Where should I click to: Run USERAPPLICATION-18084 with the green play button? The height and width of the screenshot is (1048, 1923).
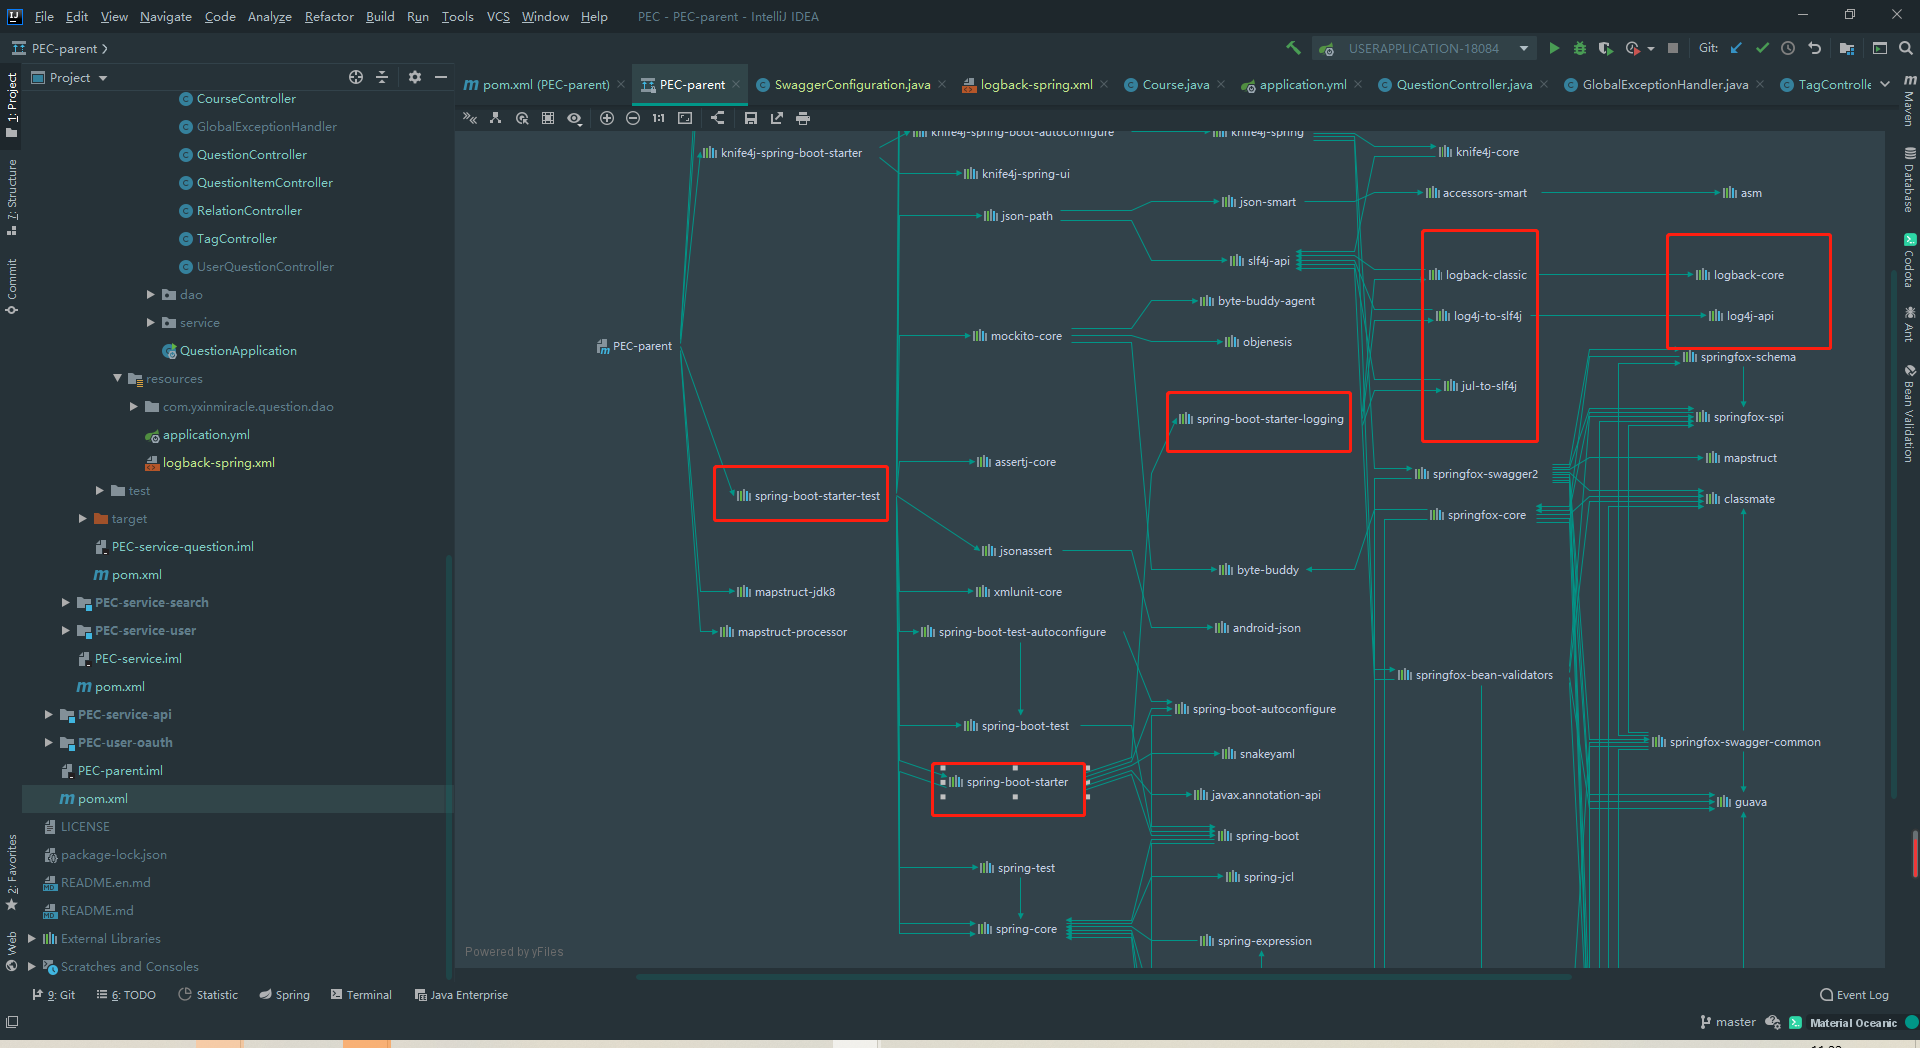point(1554,48)
